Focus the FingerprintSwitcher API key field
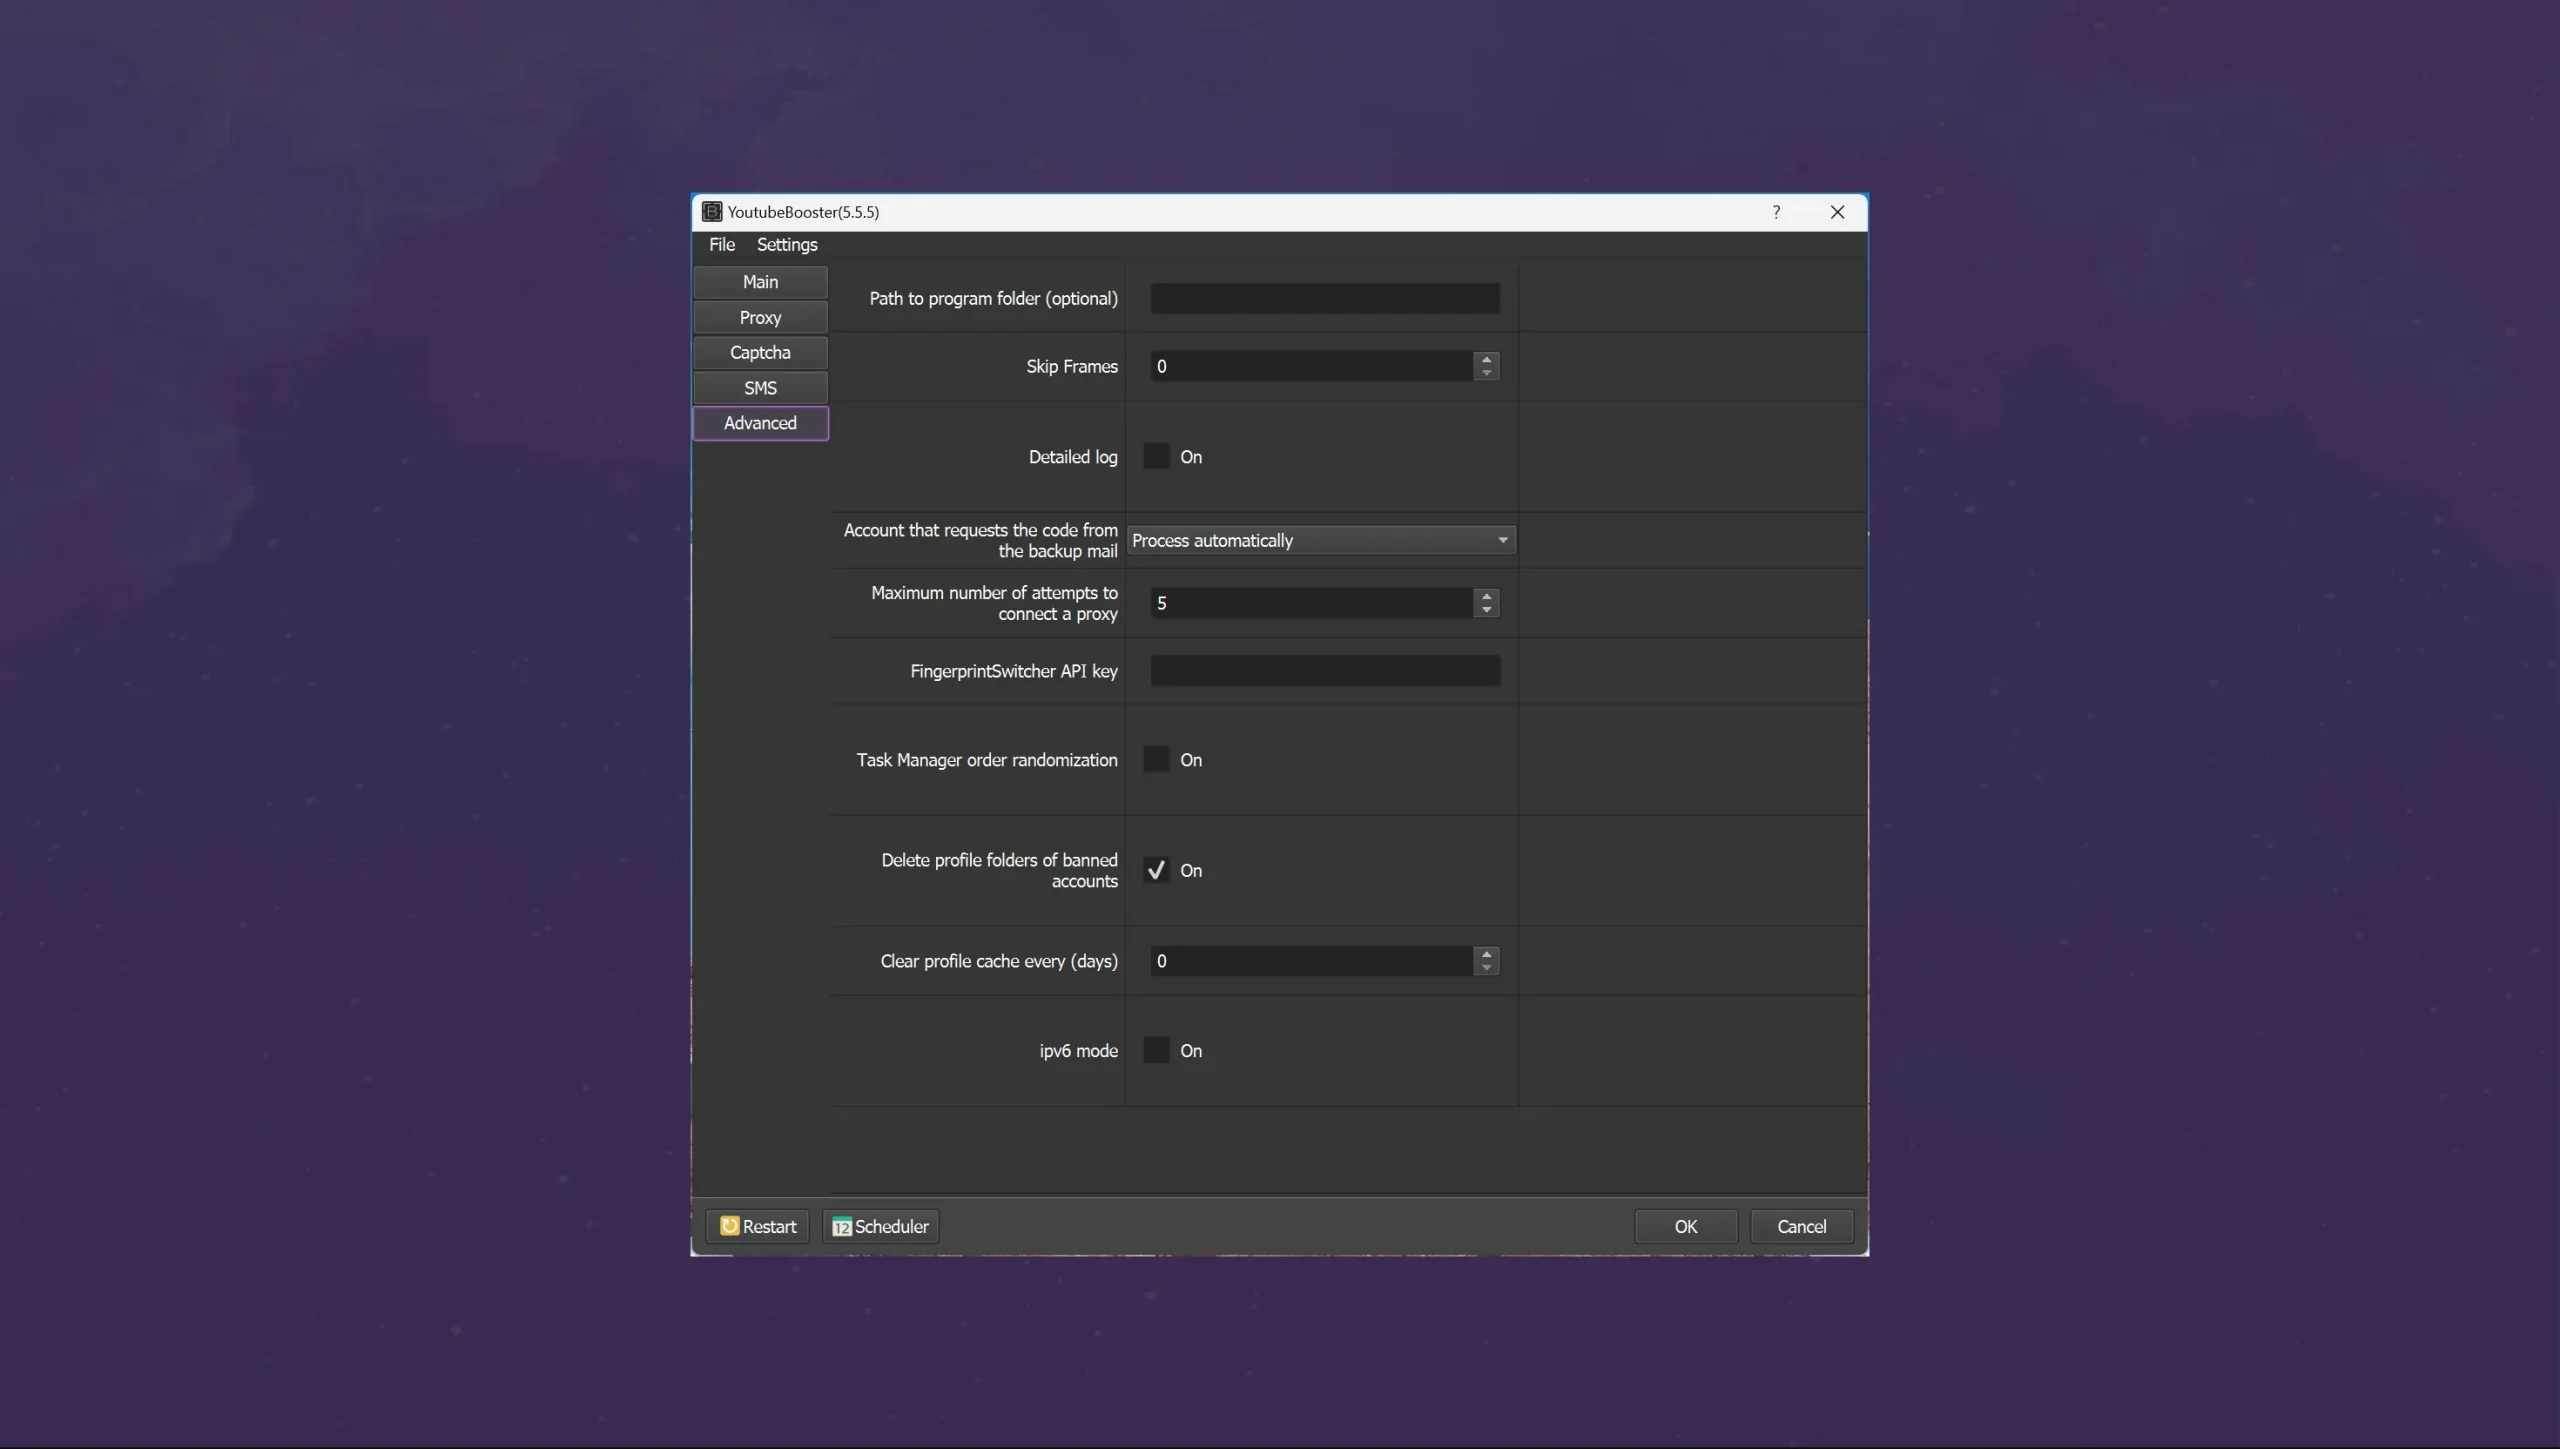The image size is (2560, 1449). 1325,671
